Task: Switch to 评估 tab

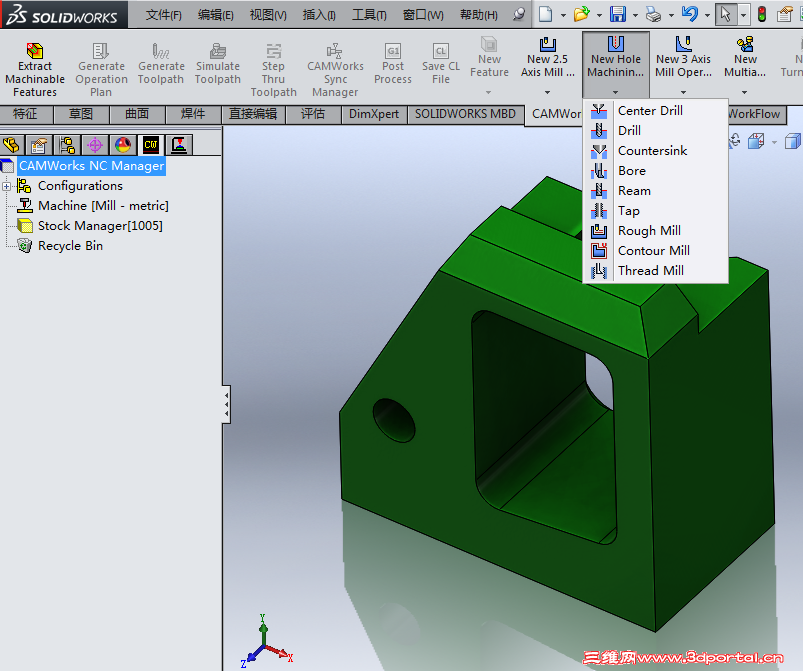Action: point(313,114)
